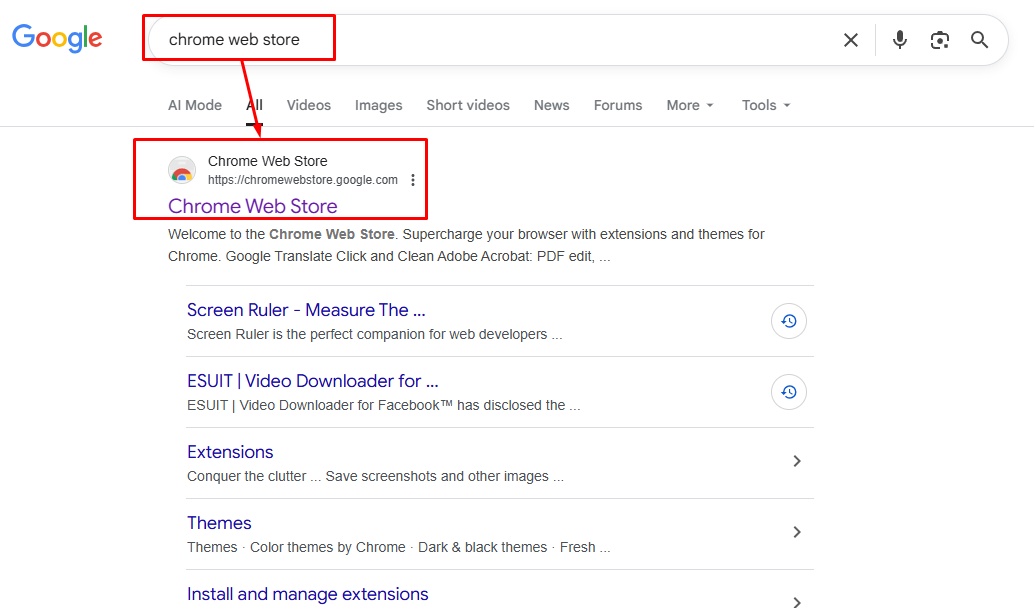The width and height of the screenshot is (1034, 608).
Task: Expand the Extensions result with its arrow
Action: click(797, 461)
